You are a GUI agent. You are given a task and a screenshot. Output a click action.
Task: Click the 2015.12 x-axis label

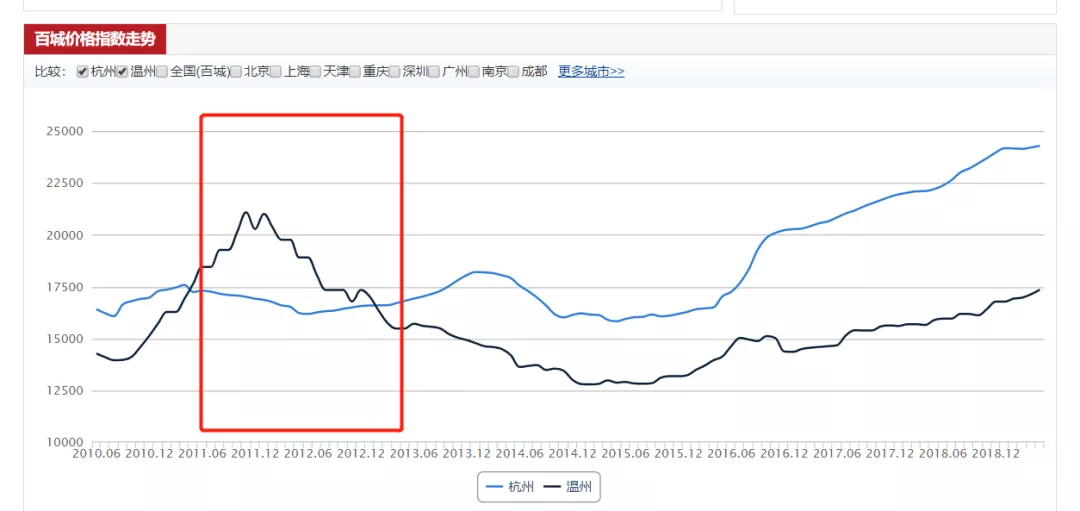(x=679, y=455)
